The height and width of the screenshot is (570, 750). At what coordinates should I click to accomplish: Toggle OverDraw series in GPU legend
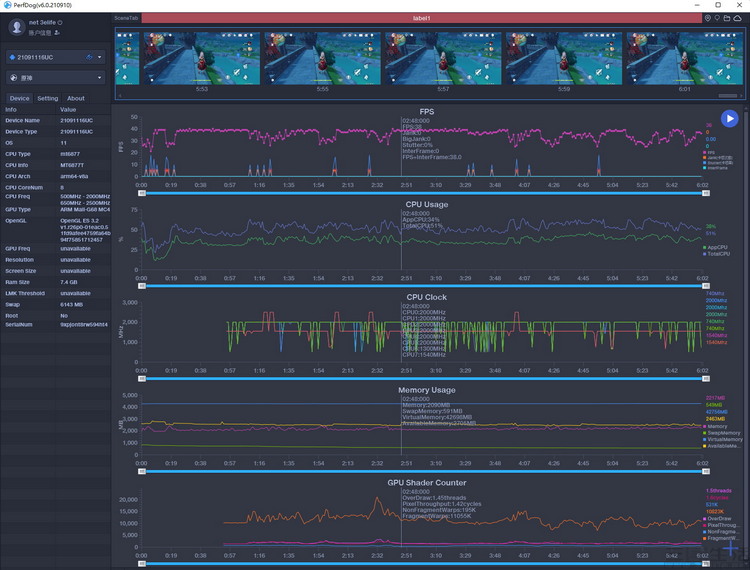click(717, 518)
